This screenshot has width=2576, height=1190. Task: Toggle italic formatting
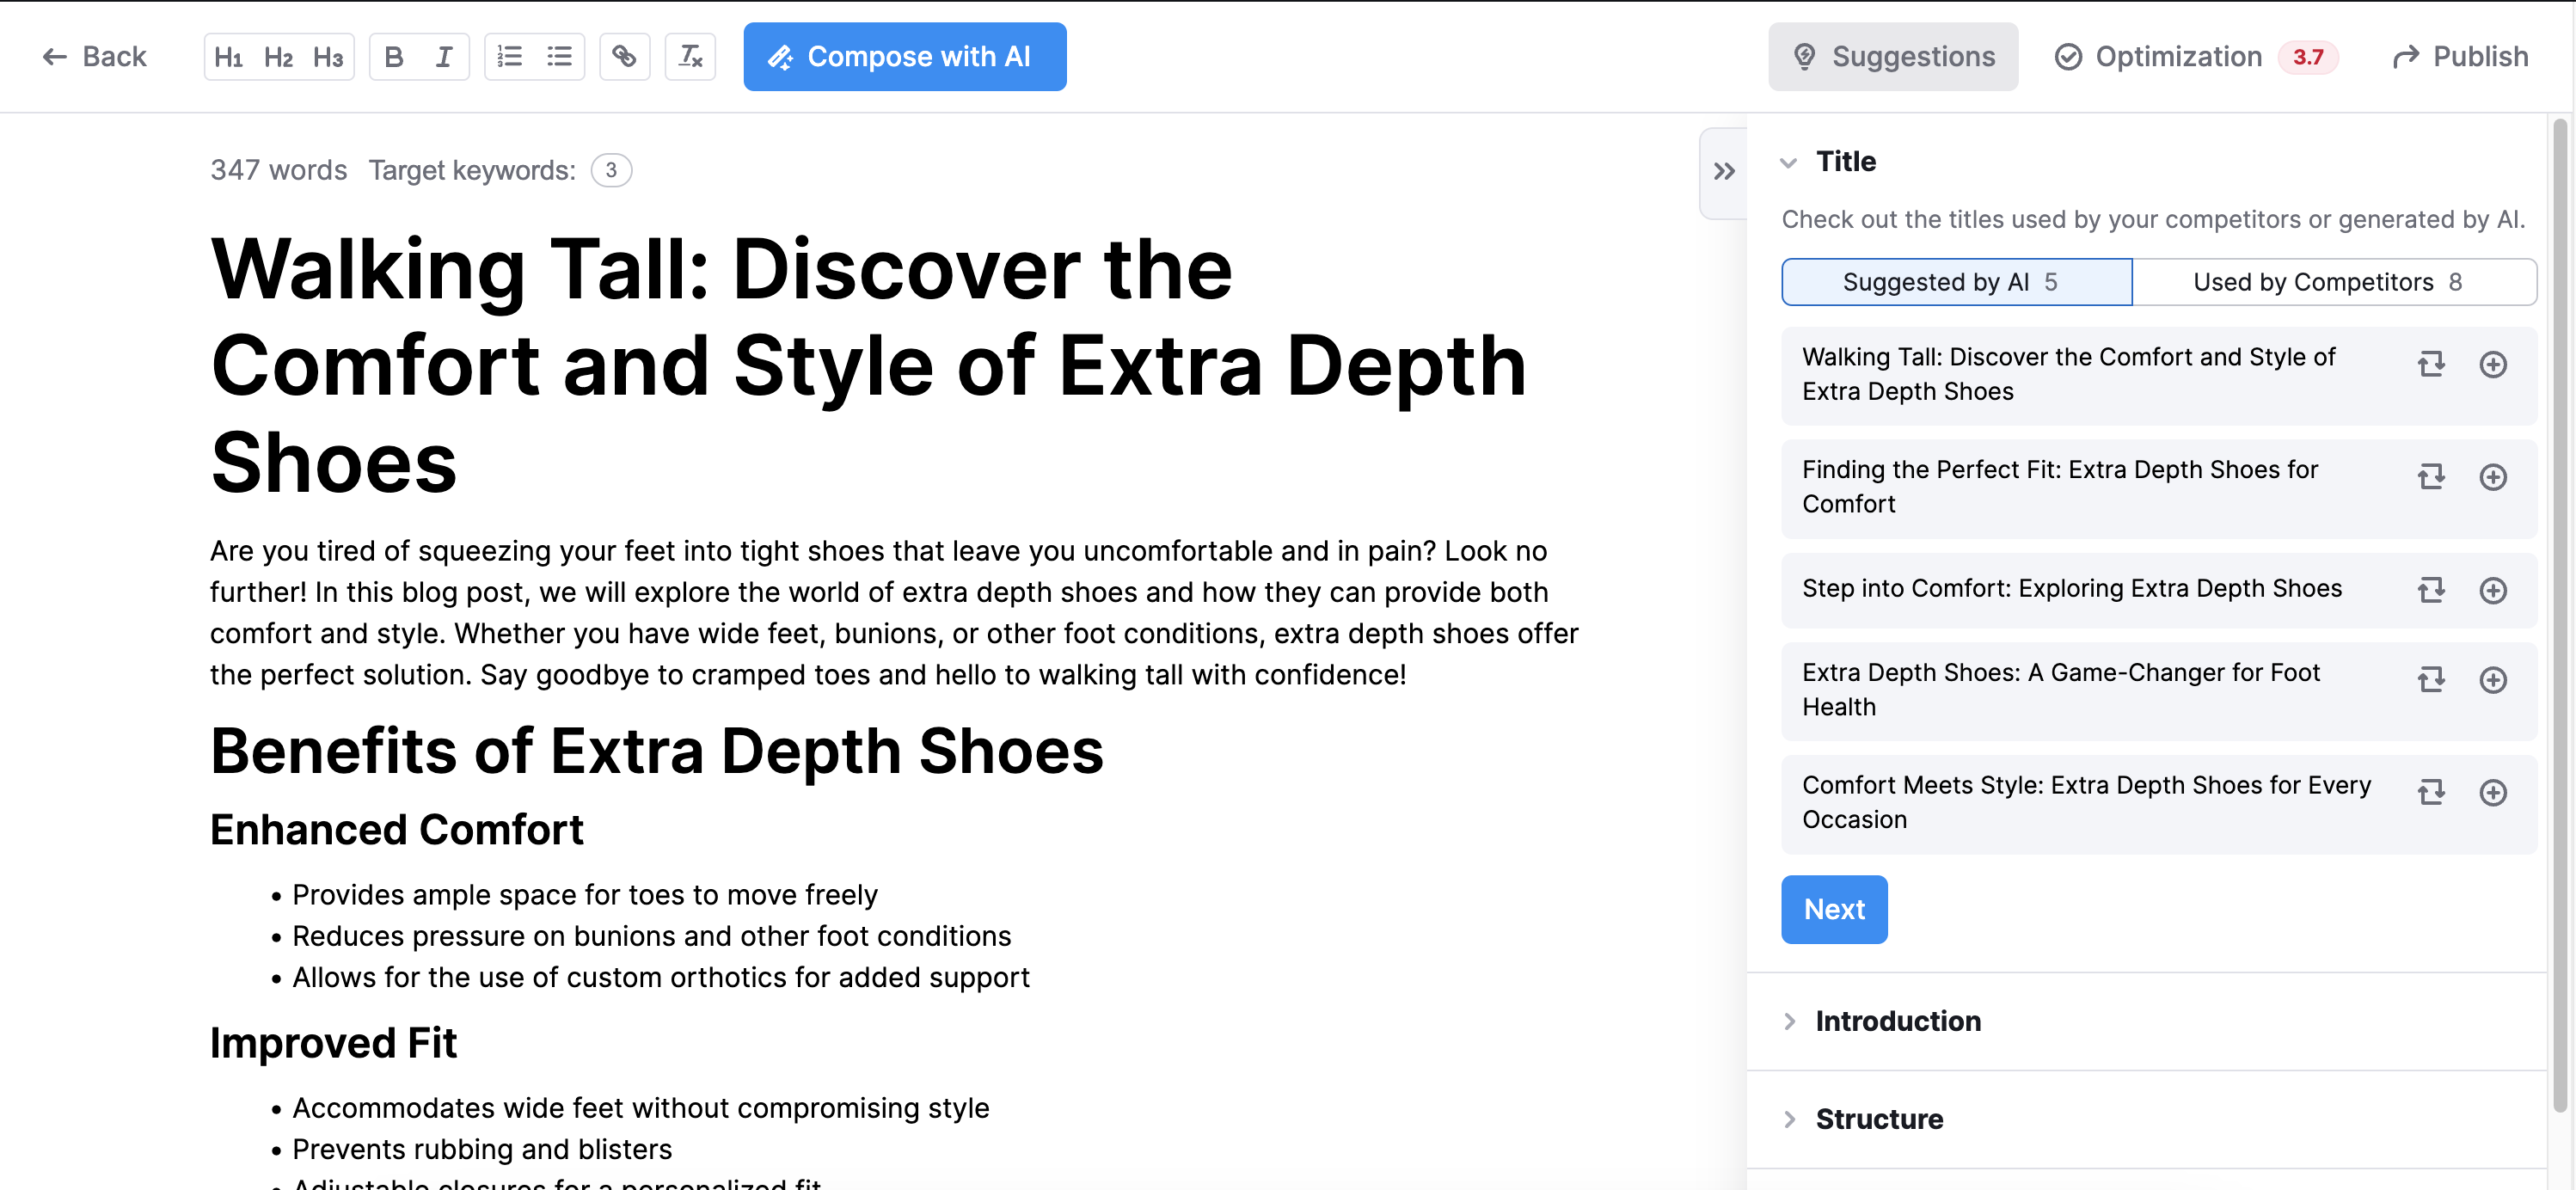(444, 57)
